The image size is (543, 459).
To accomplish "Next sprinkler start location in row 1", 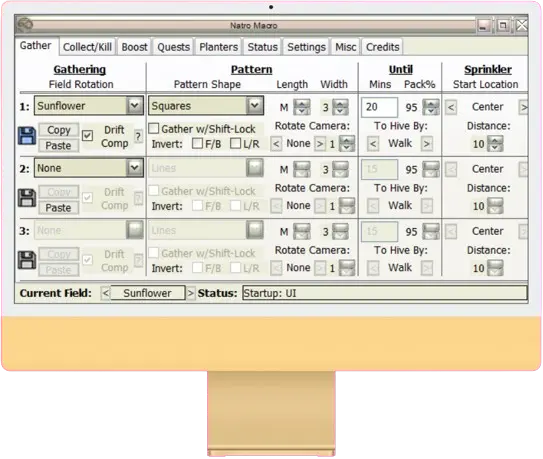I will coord(523,107).
